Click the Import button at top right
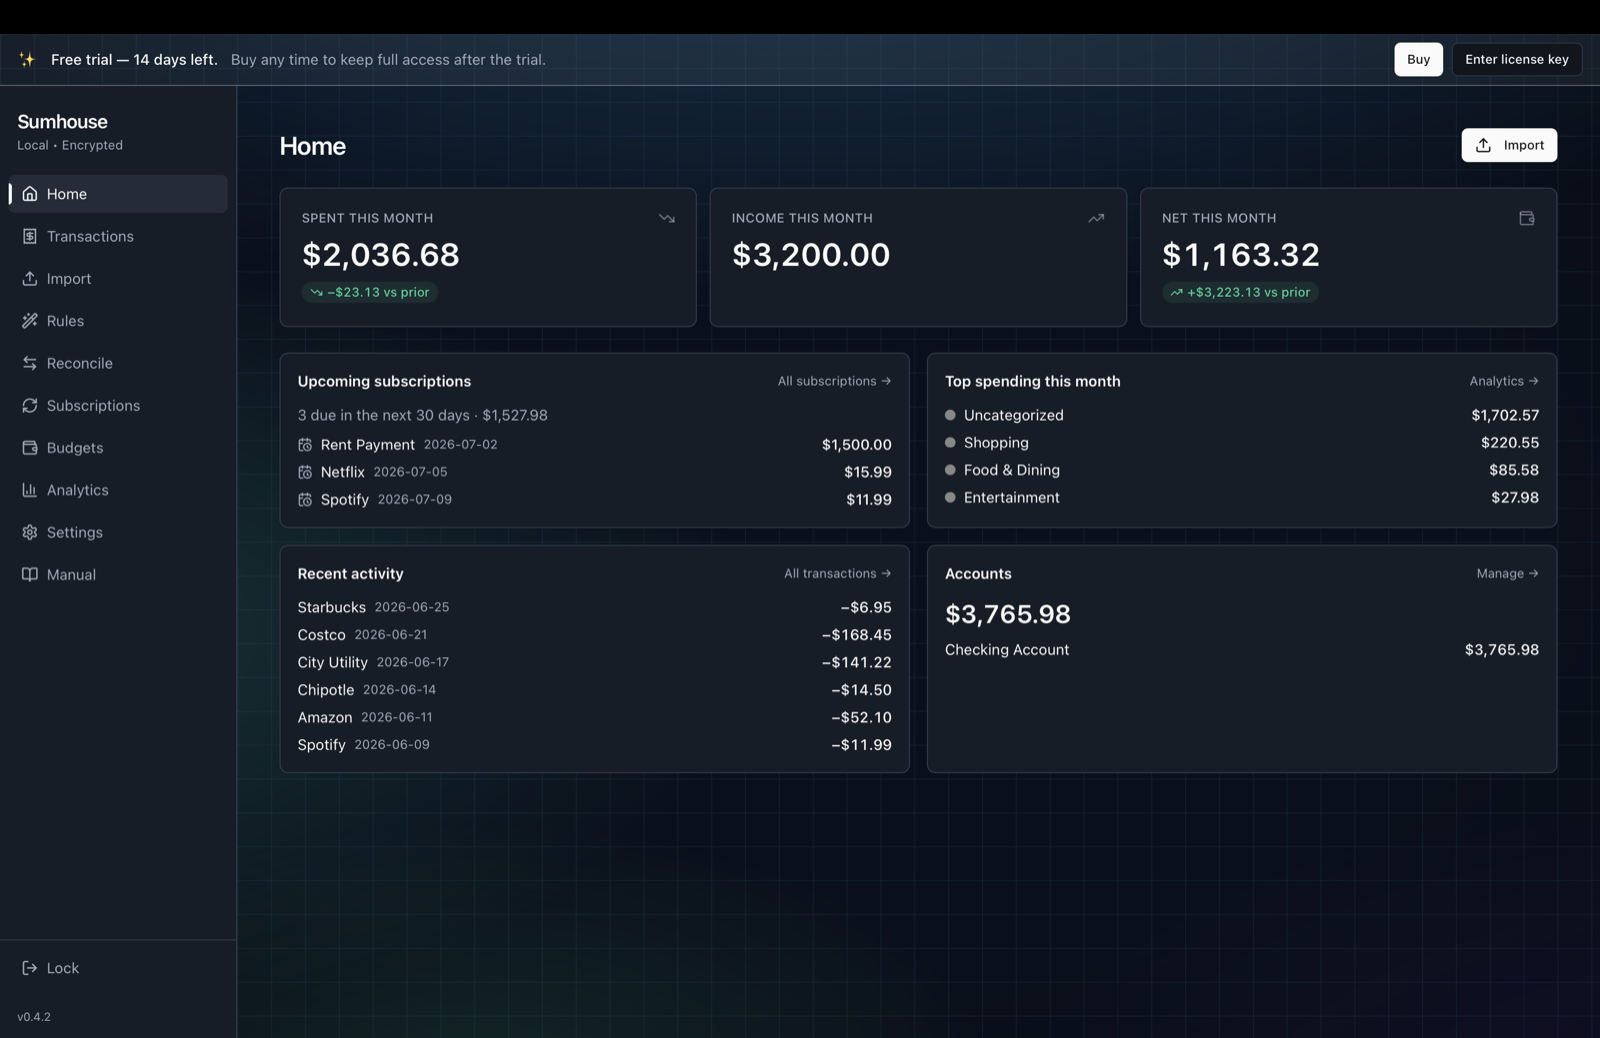 click(x=1509, y=145)
